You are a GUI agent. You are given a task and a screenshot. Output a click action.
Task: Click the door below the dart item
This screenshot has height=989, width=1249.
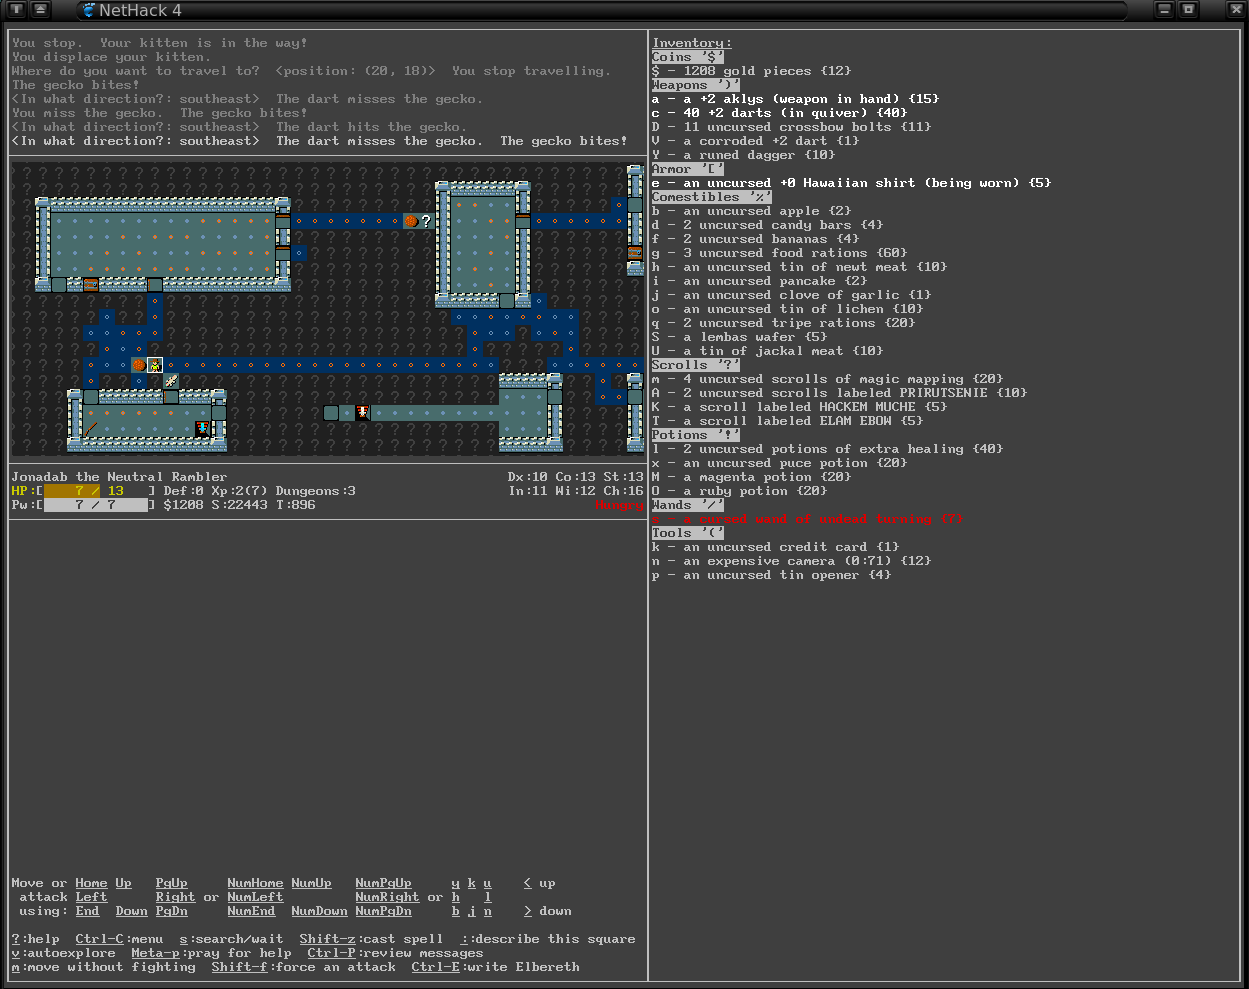pyautogui.click(x=171, y=397)
